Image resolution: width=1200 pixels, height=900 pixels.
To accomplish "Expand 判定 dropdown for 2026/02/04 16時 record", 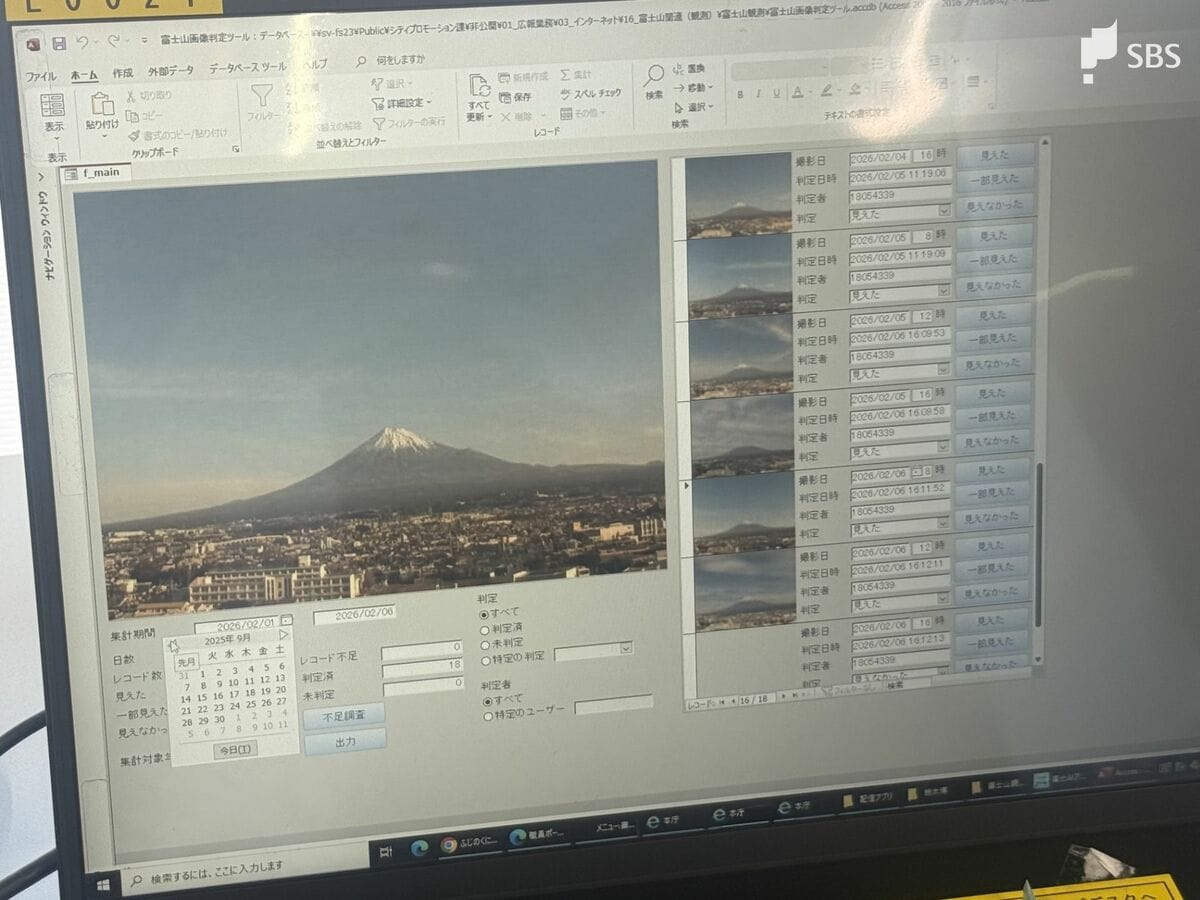I will (x=943, y=211).
